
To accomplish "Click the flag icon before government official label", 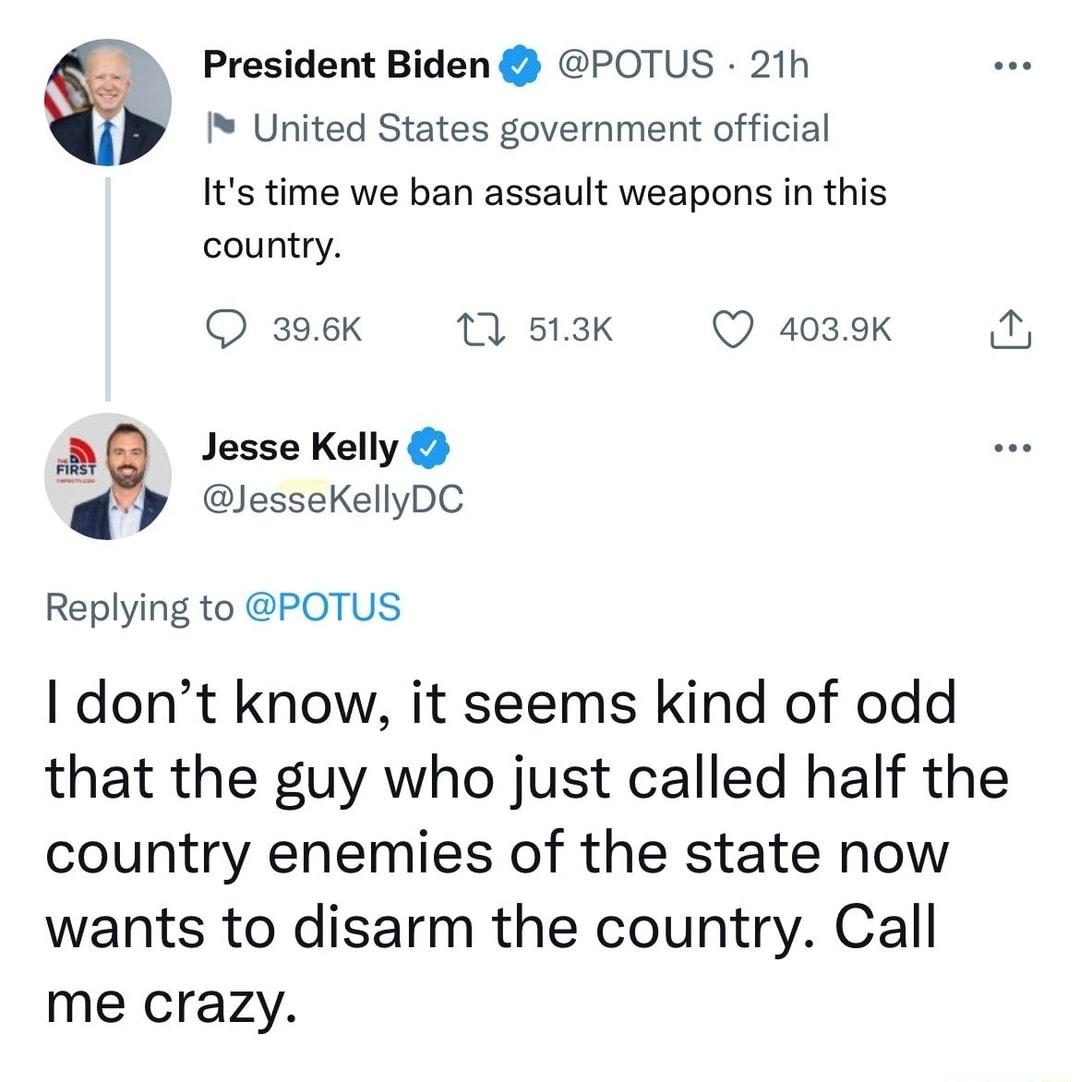I will pyautogui.click(x=222, y=126).
